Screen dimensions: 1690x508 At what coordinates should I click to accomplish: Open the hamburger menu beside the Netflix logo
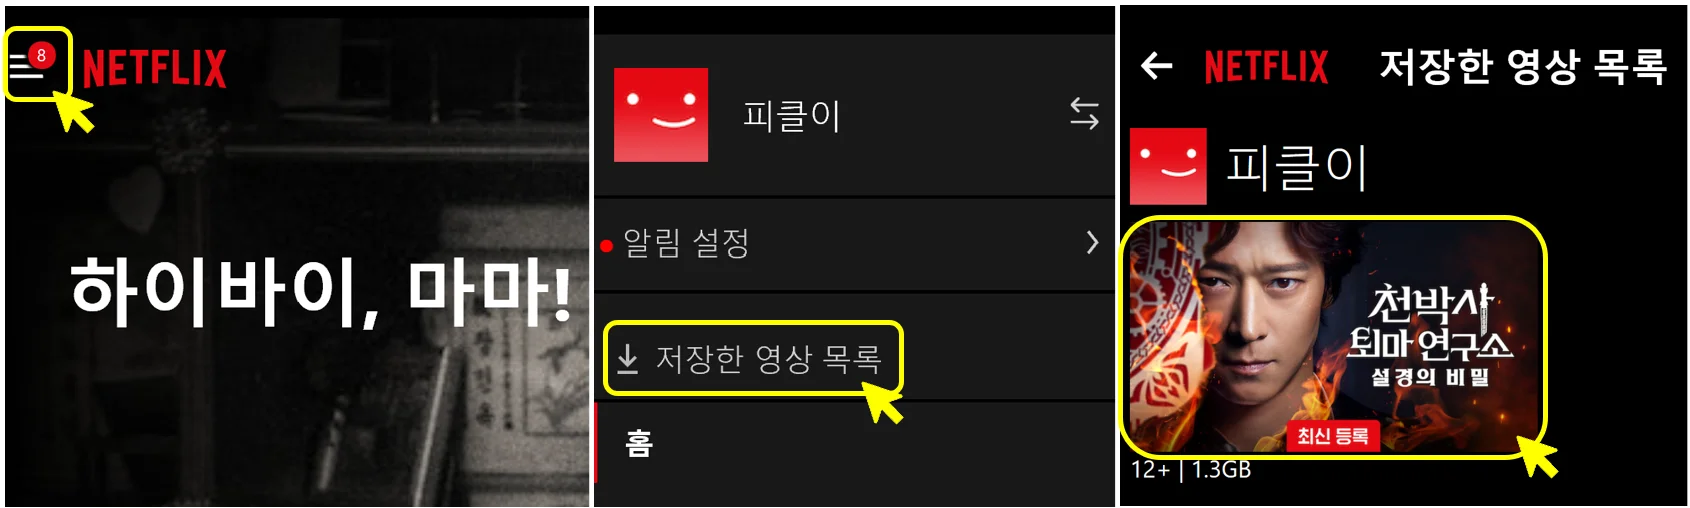(x=25, y=66)
